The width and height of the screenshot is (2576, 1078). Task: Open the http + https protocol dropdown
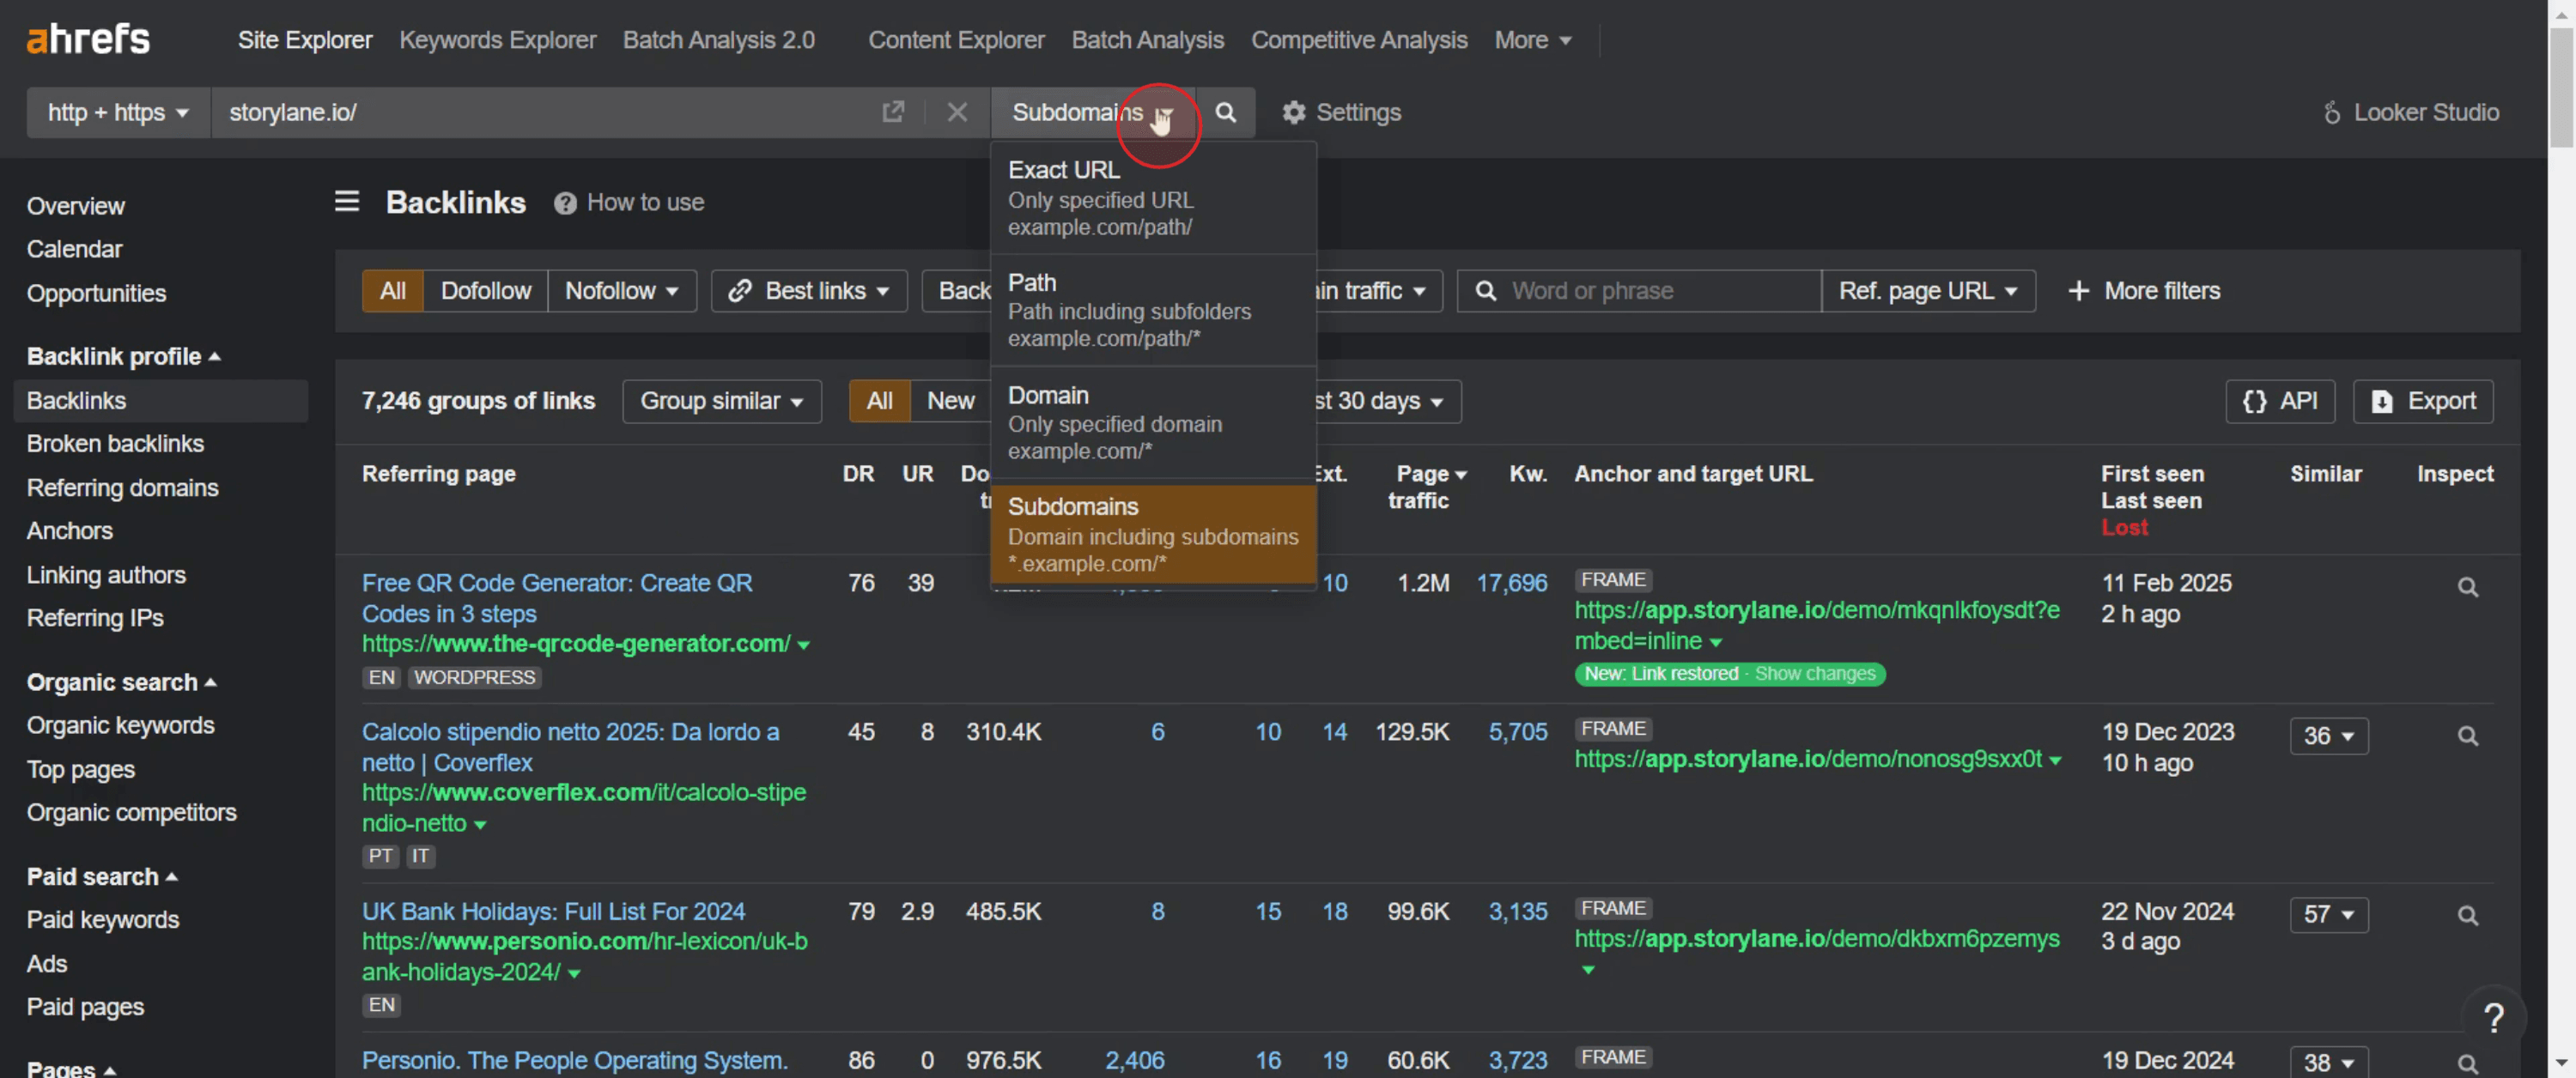(x=118, y=112)
